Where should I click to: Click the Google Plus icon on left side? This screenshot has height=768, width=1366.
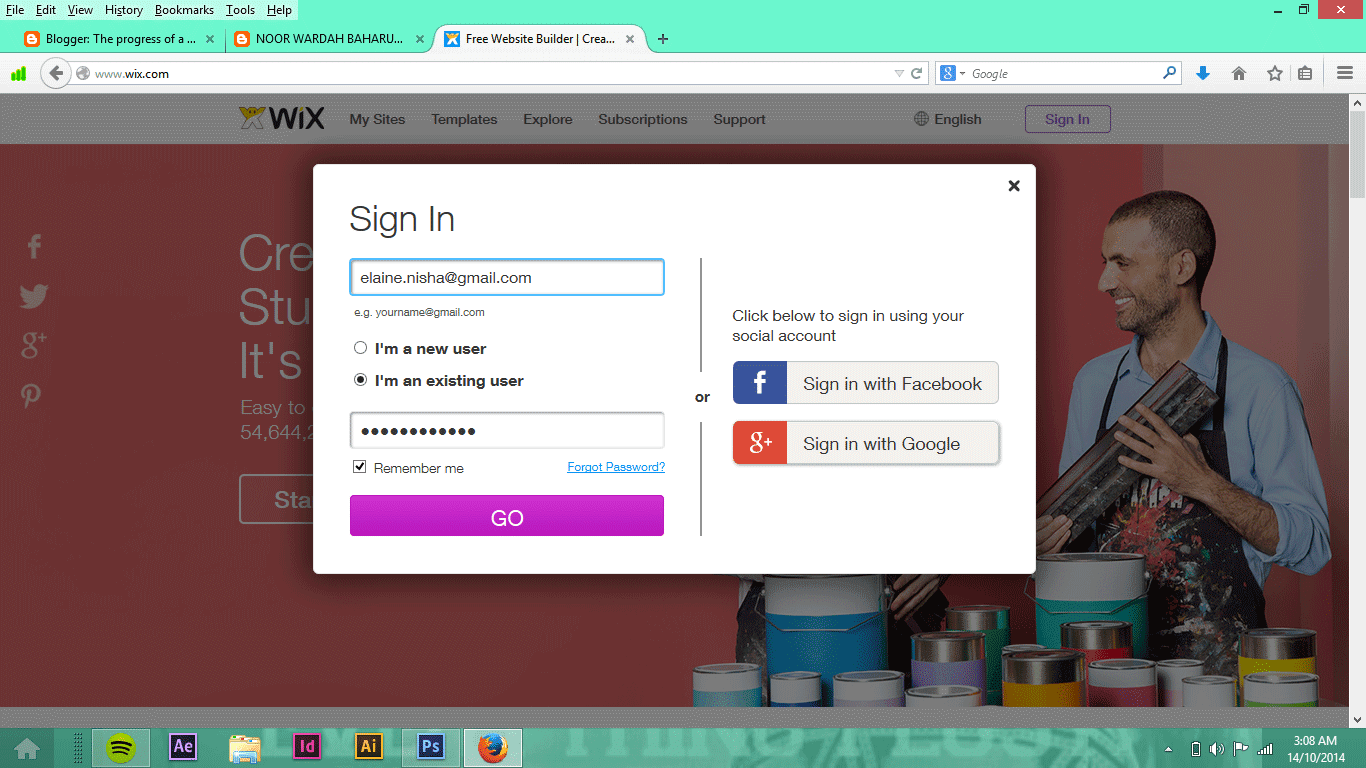pyautogui.click(x=34, y=345)
